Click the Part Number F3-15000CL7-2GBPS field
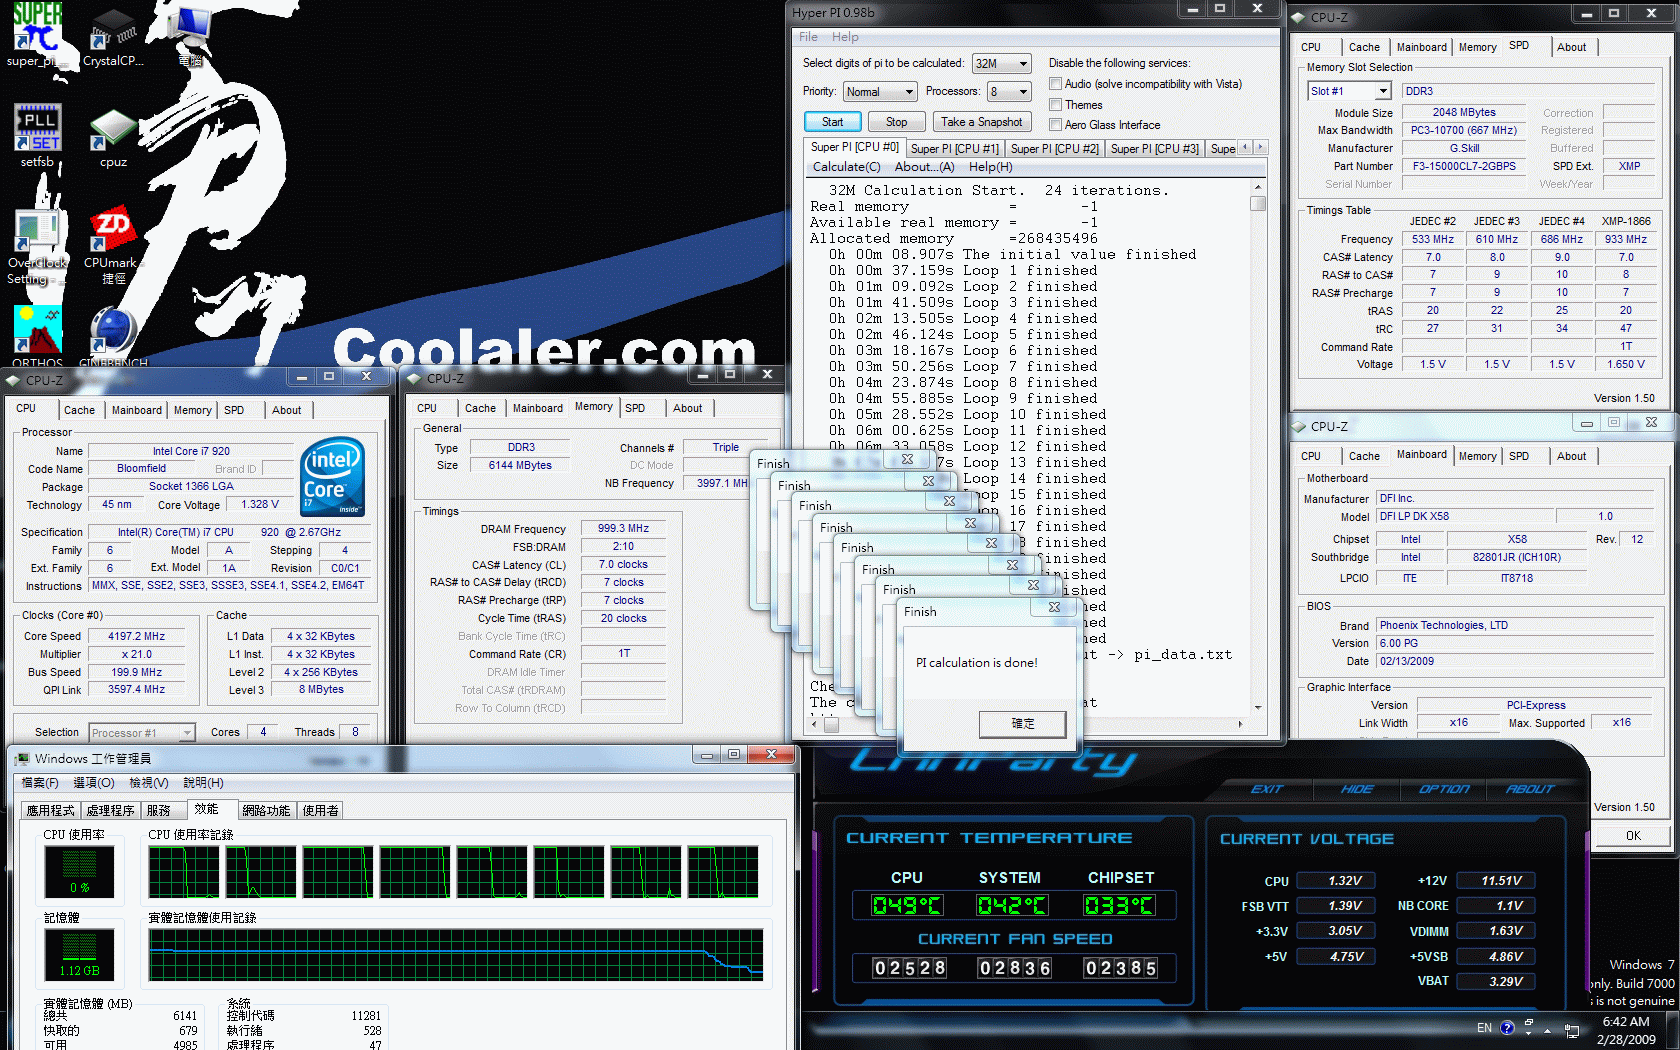Image resolution: width=1680 pixels, height=1050 pixels. tap(1464, 166)
